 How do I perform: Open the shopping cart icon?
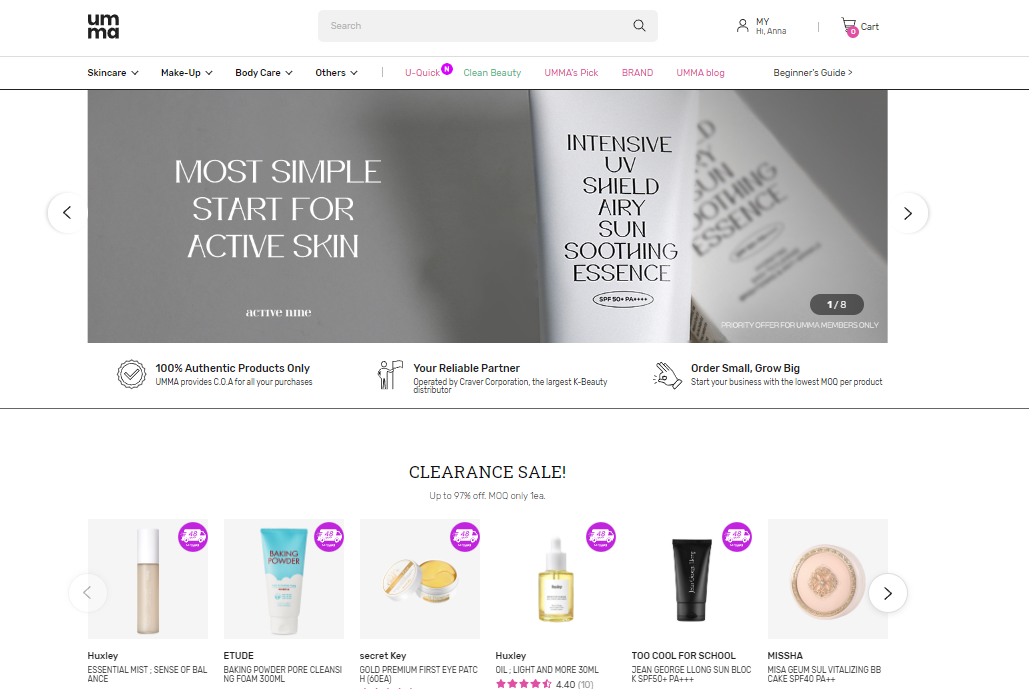point(849,26)
